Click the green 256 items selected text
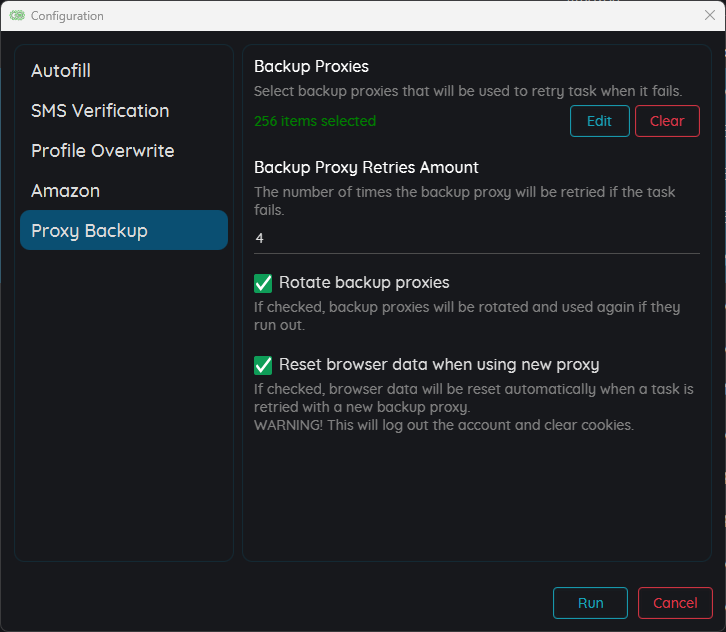 coord(315,121)
